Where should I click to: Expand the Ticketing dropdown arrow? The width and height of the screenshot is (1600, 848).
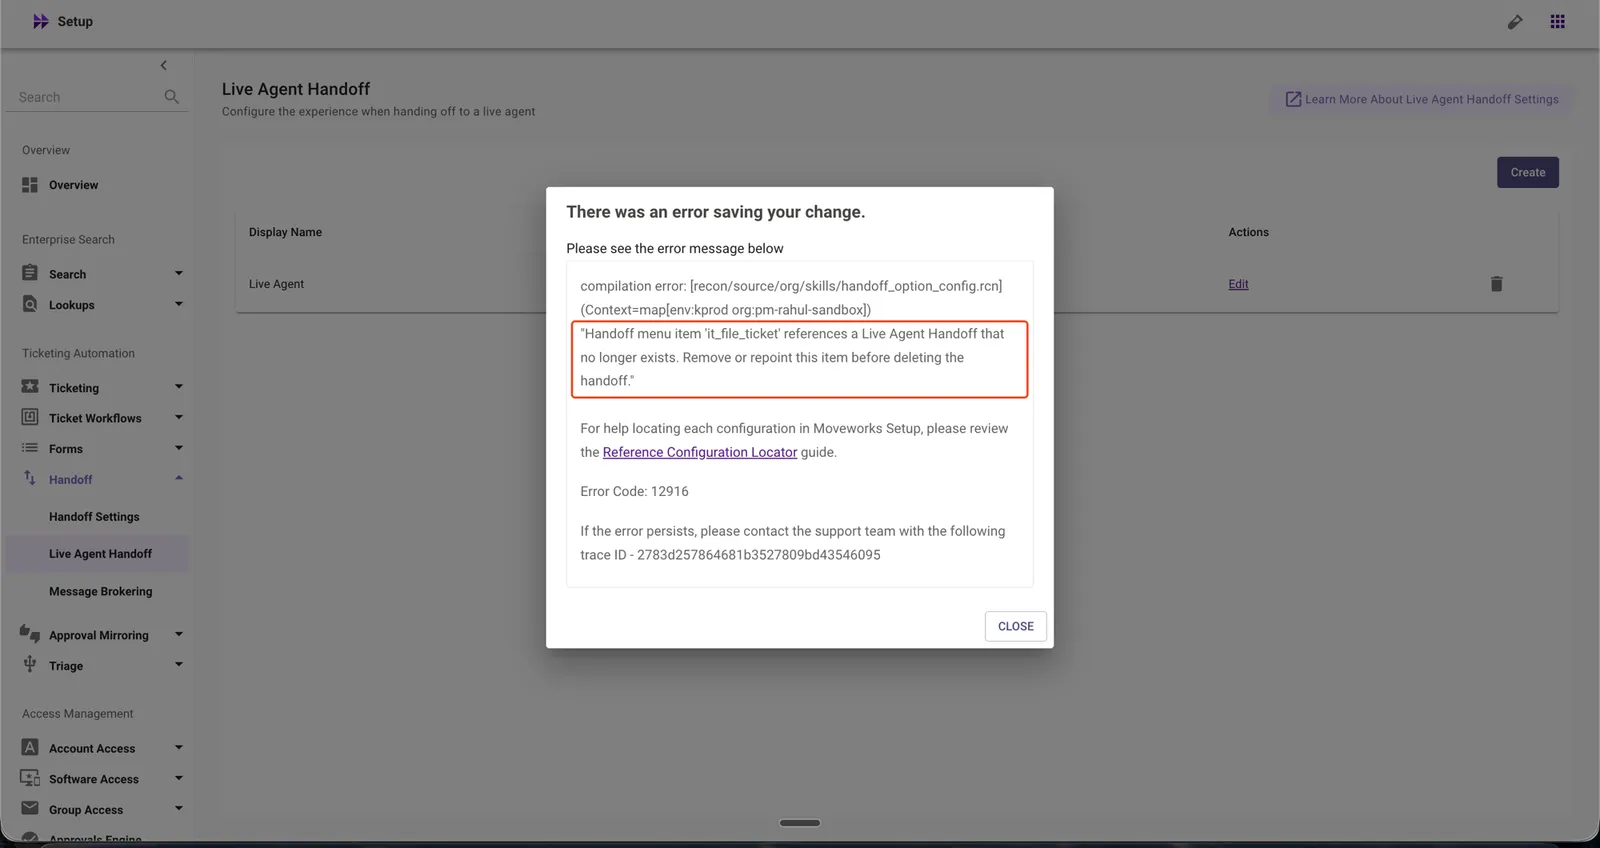click(179, 387)
